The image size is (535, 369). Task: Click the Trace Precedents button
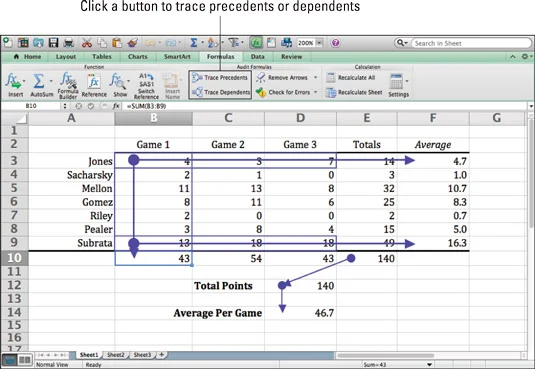tap(220, 78)
